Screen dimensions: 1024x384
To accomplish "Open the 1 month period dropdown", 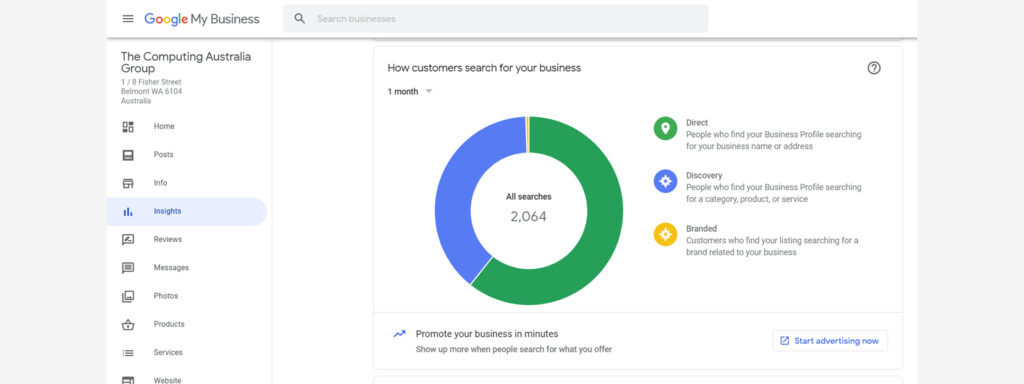I will tap(410, 91).
